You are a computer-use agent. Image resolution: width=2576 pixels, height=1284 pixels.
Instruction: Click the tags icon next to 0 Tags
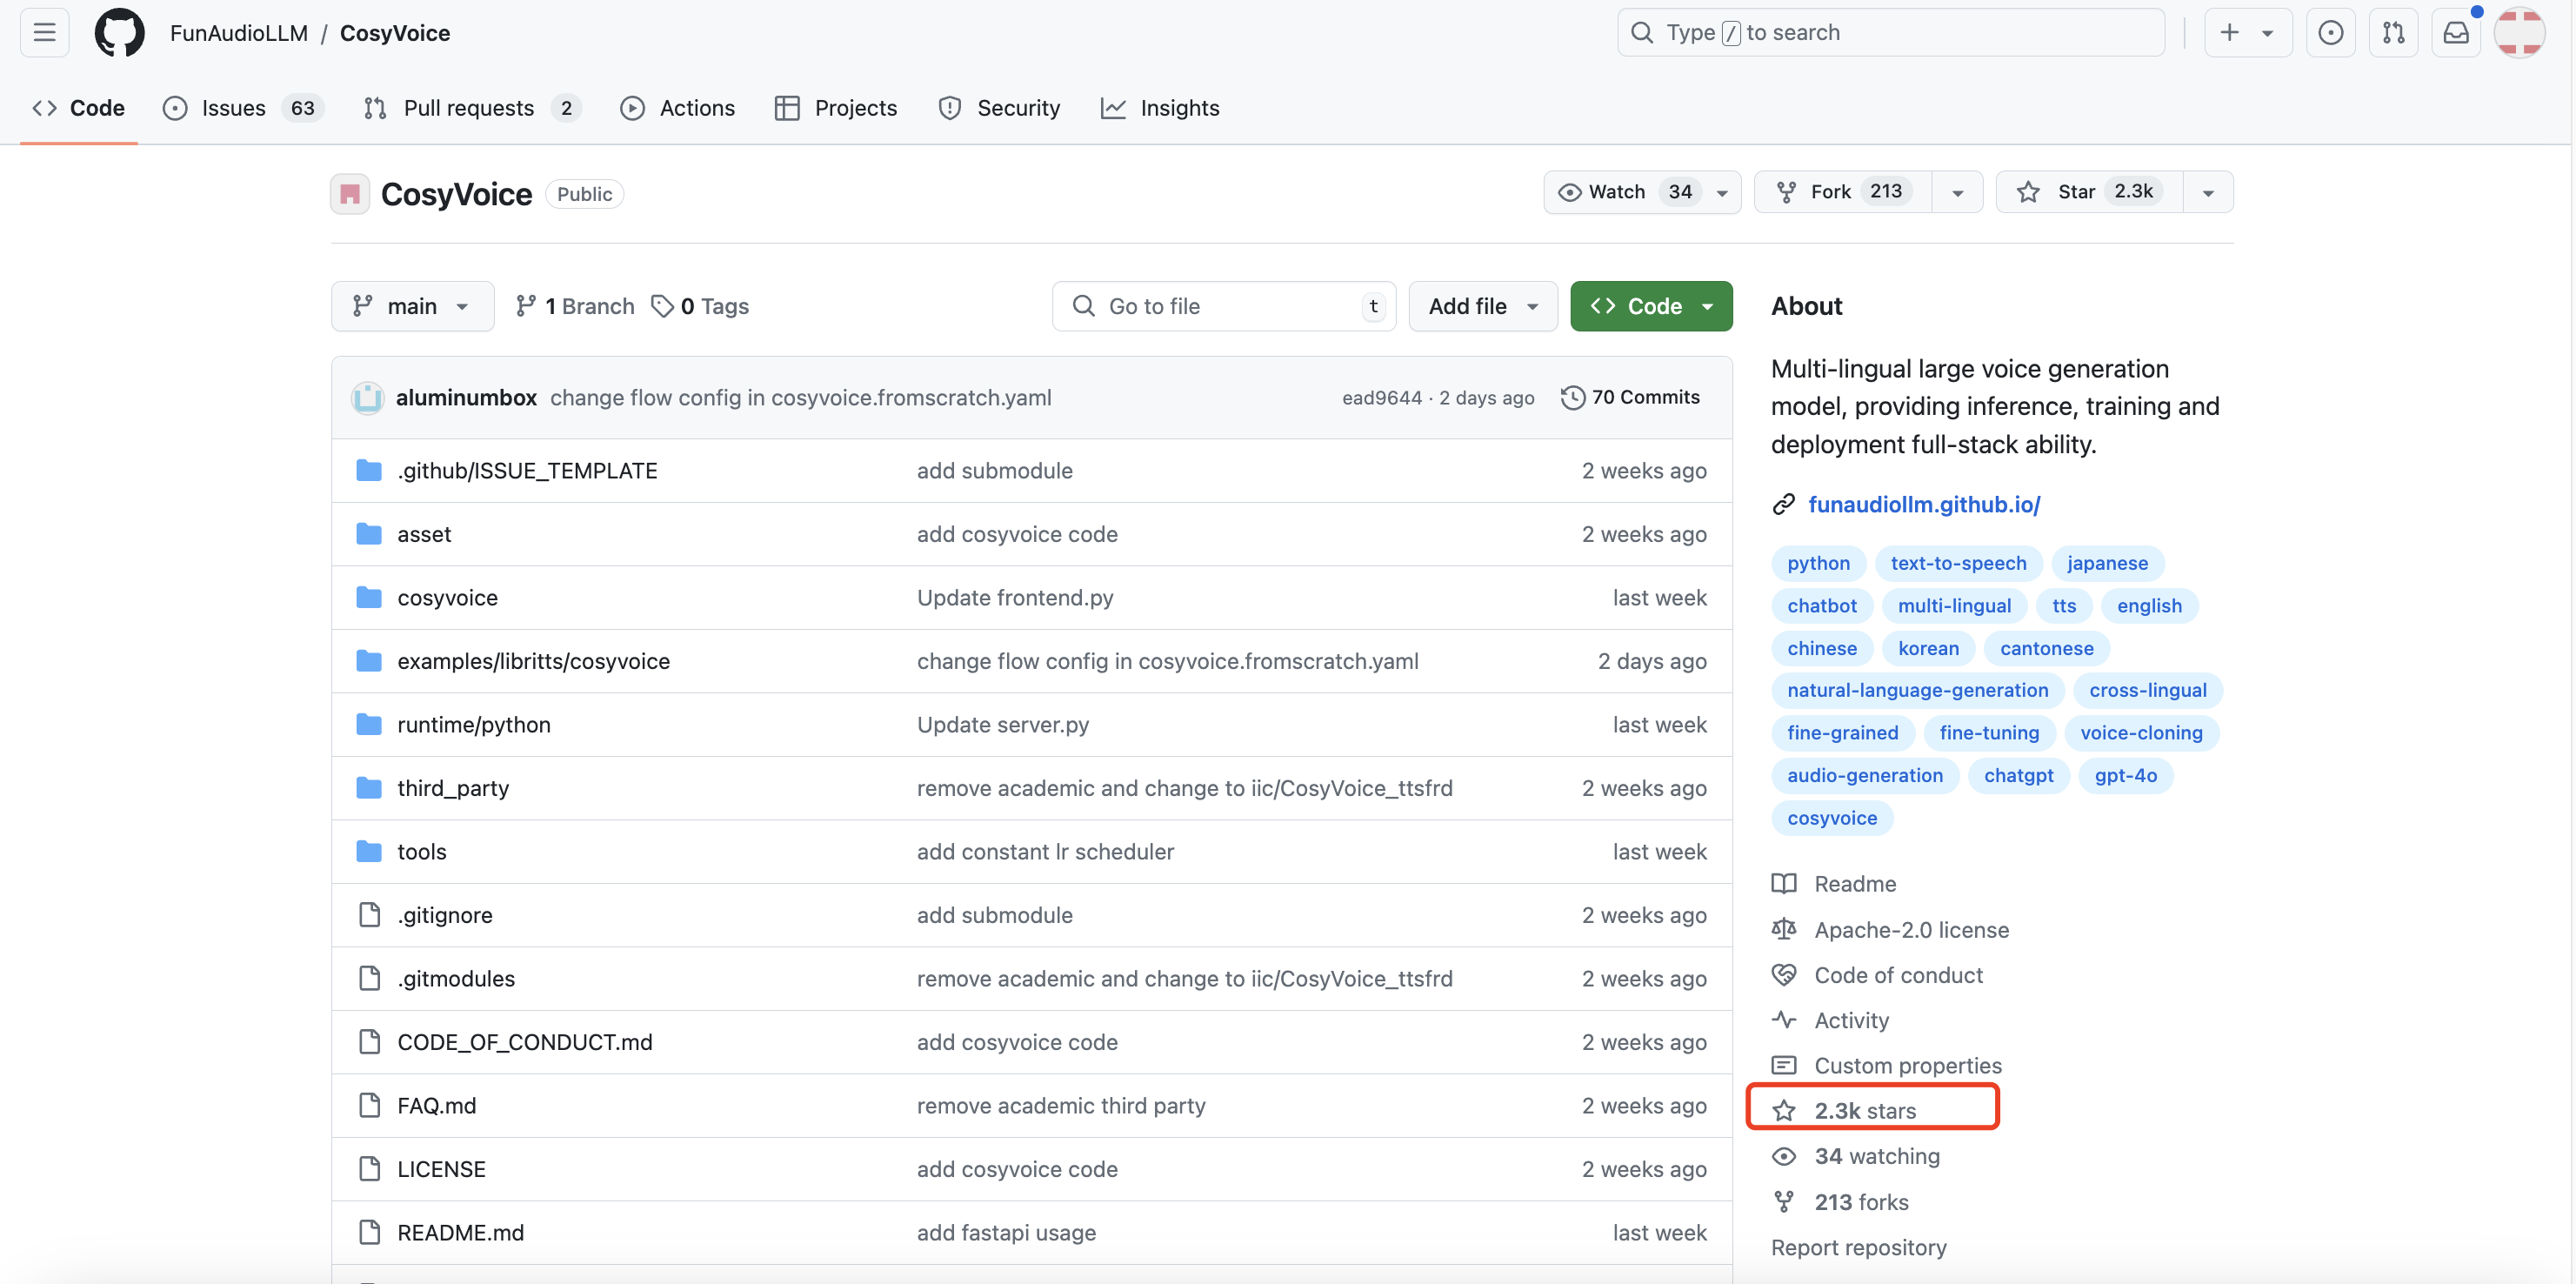tap(662, 306)
